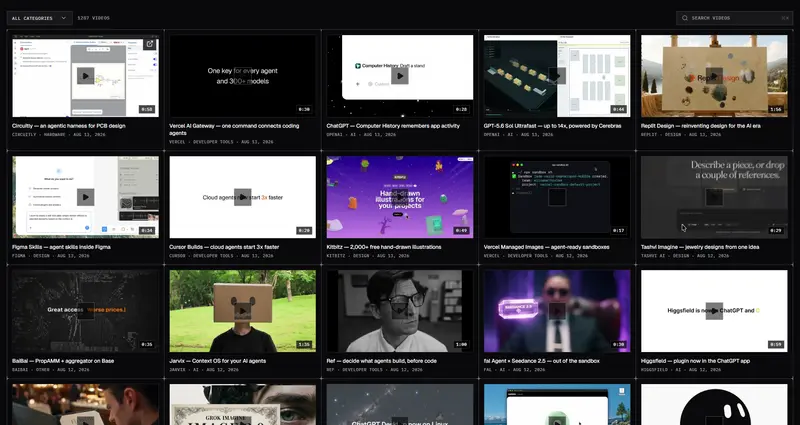Play the ChatGPT Computer History video
The image size is (800, 425).
[x=399, y=76]
